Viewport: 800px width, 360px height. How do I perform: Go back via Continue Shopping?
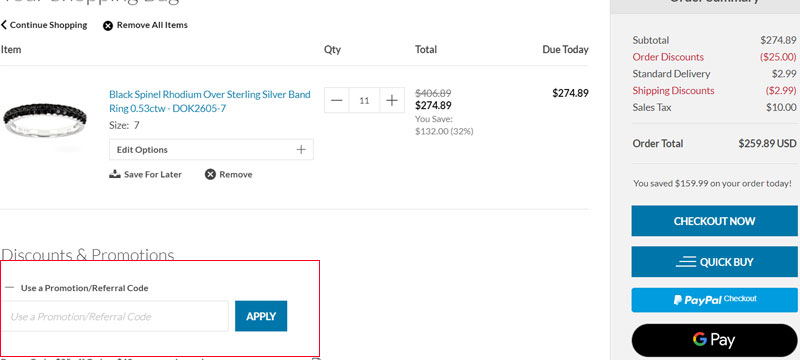click(44, 25)
